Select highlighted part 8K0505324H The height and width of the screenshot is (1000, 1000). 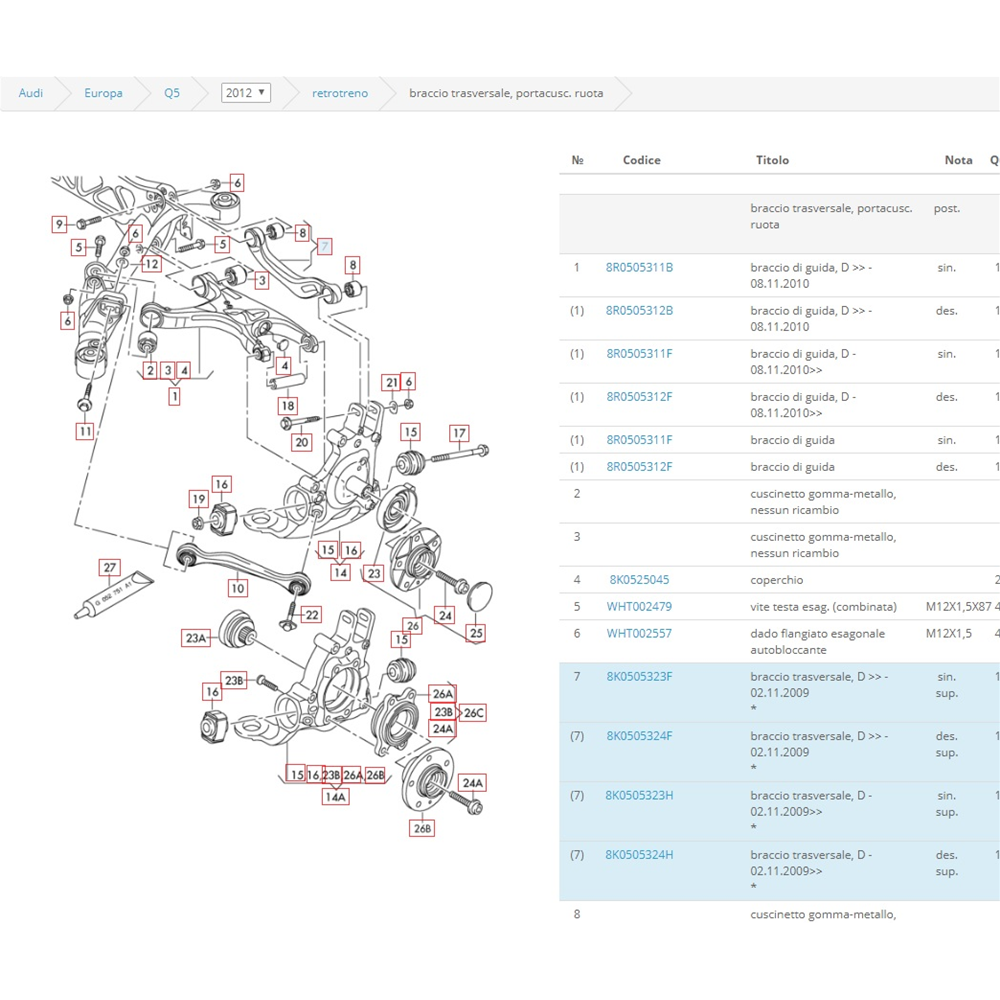(639, 855)
